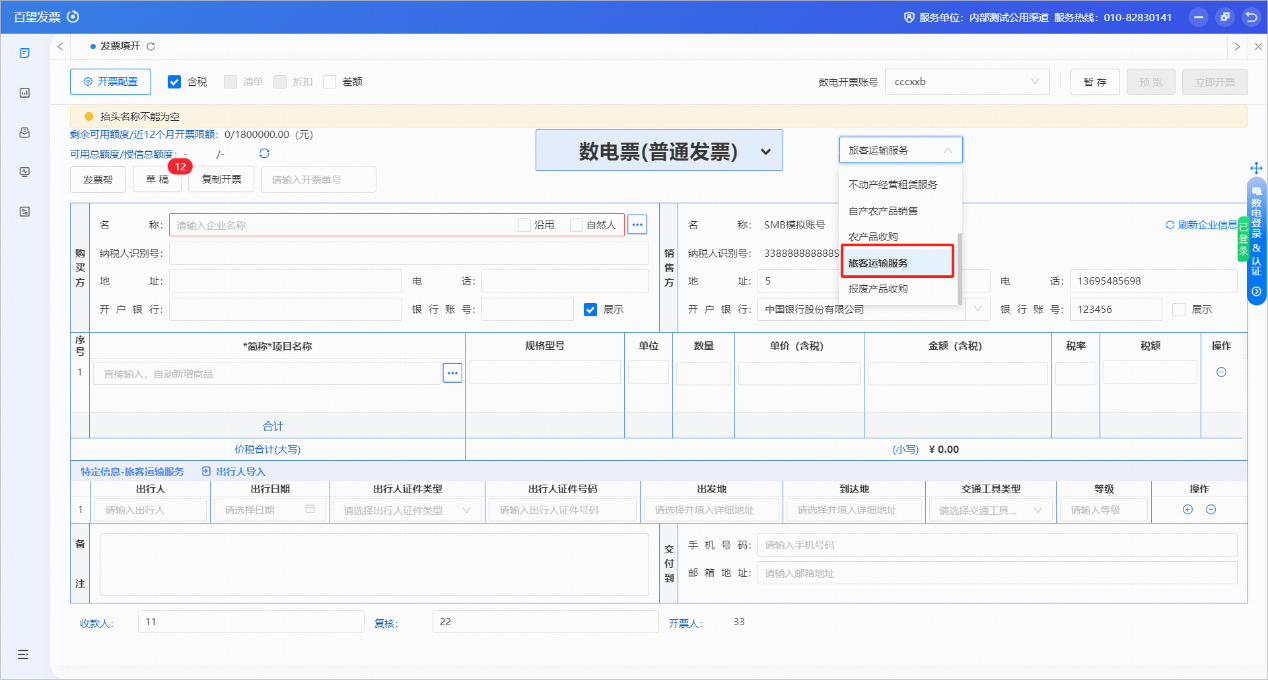Screen dimensions: 1268x680
Task: Collapse the 旅客运输服务 business type dropdown
Action: tap(901, 150)
